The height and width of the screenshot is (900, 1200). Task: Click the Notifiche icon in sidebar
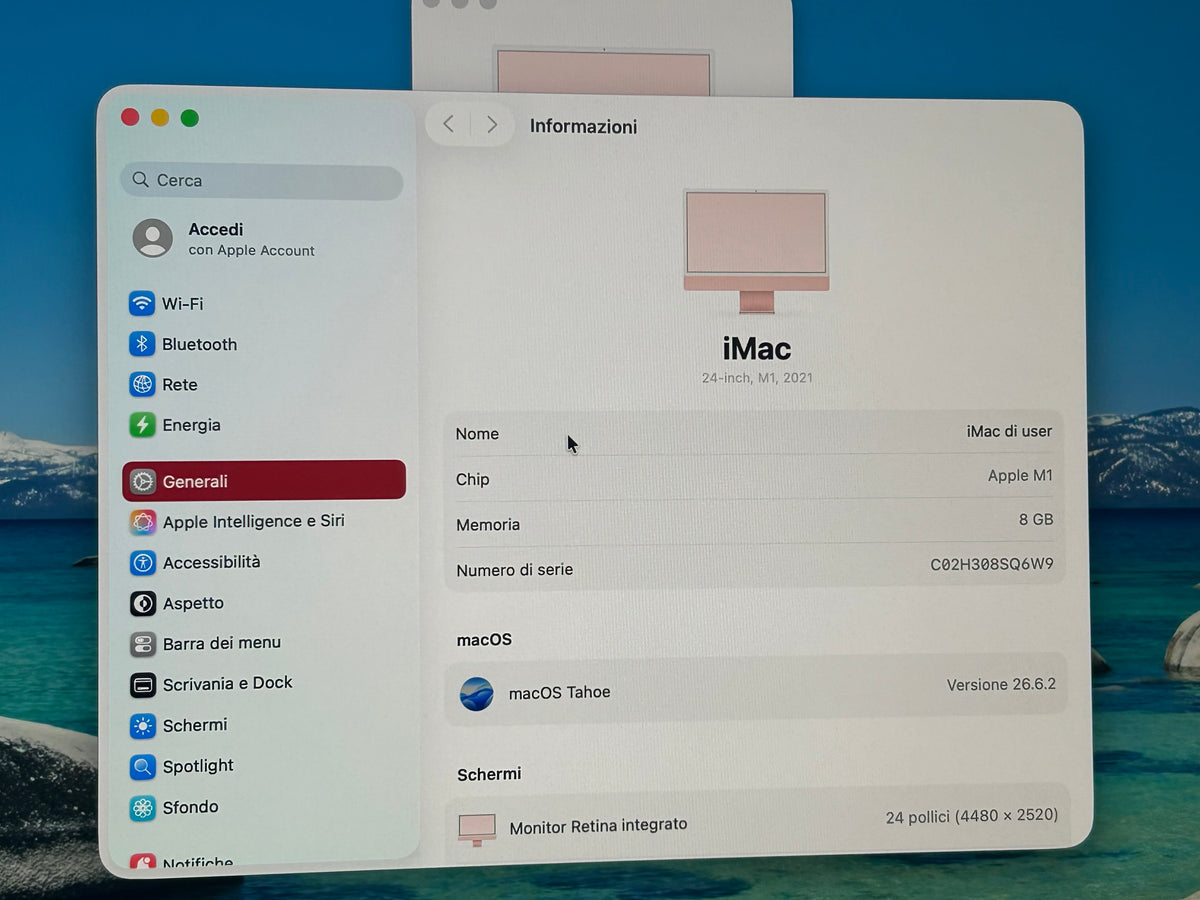(143, 862)
